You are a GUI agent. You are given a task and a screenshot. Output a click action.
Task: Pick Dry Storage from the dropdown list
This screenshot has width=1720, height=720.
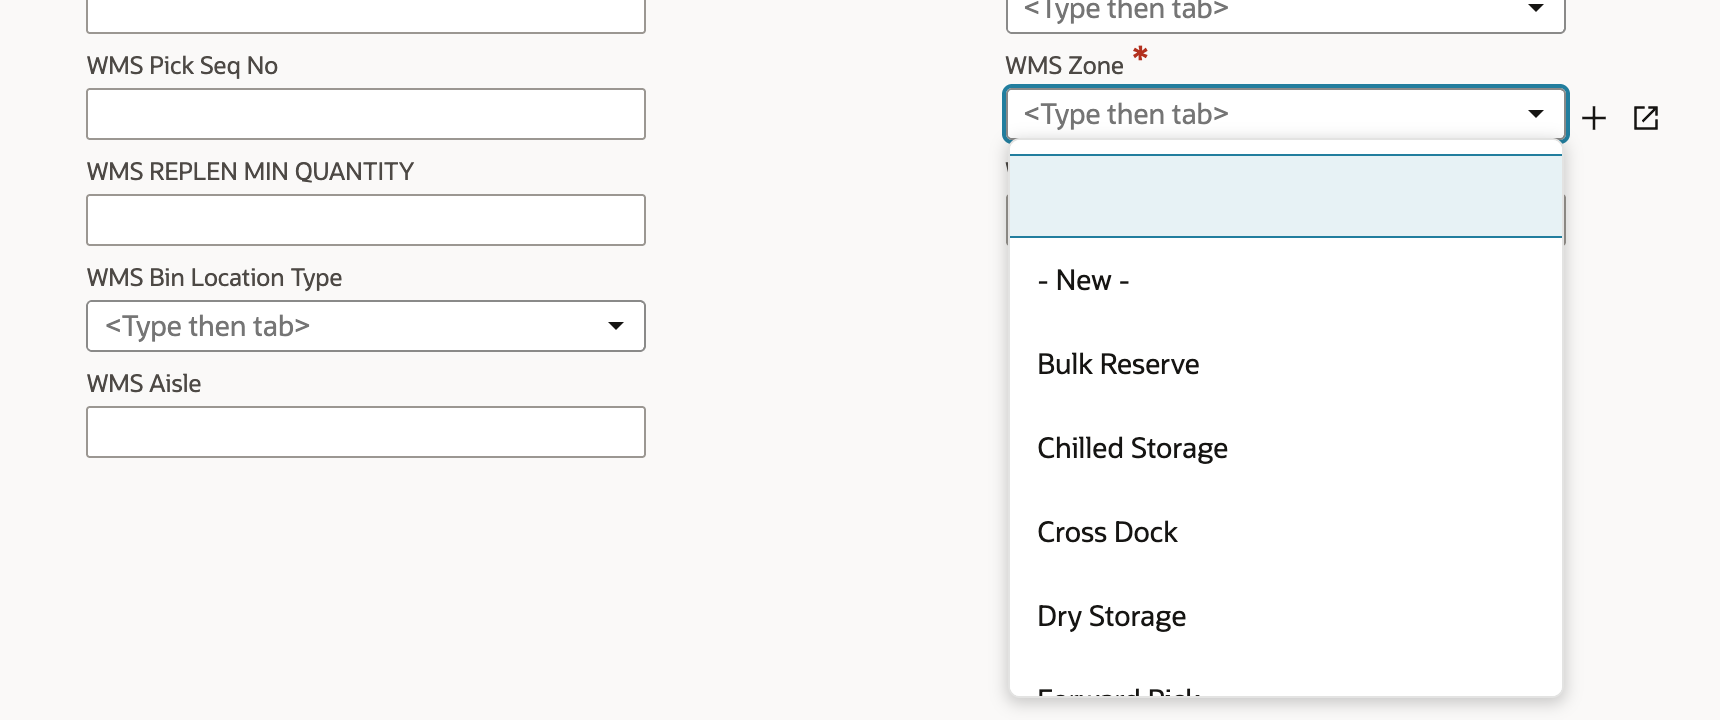pyautogui.click(x=1286, y=616)
